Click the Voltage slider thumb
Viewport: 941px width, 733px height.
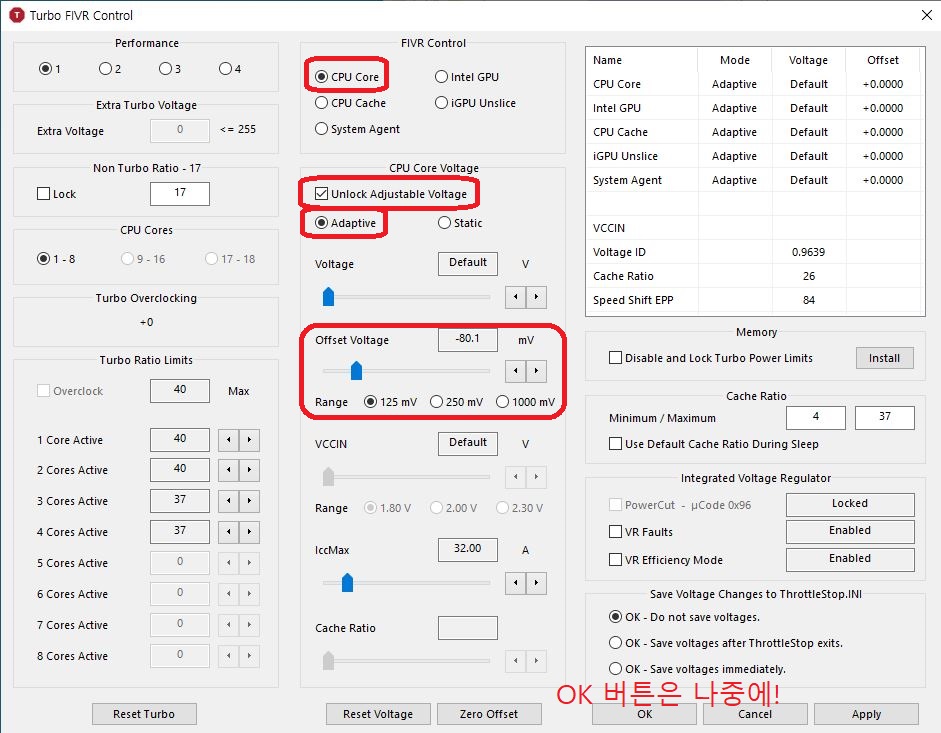(328, 297)
